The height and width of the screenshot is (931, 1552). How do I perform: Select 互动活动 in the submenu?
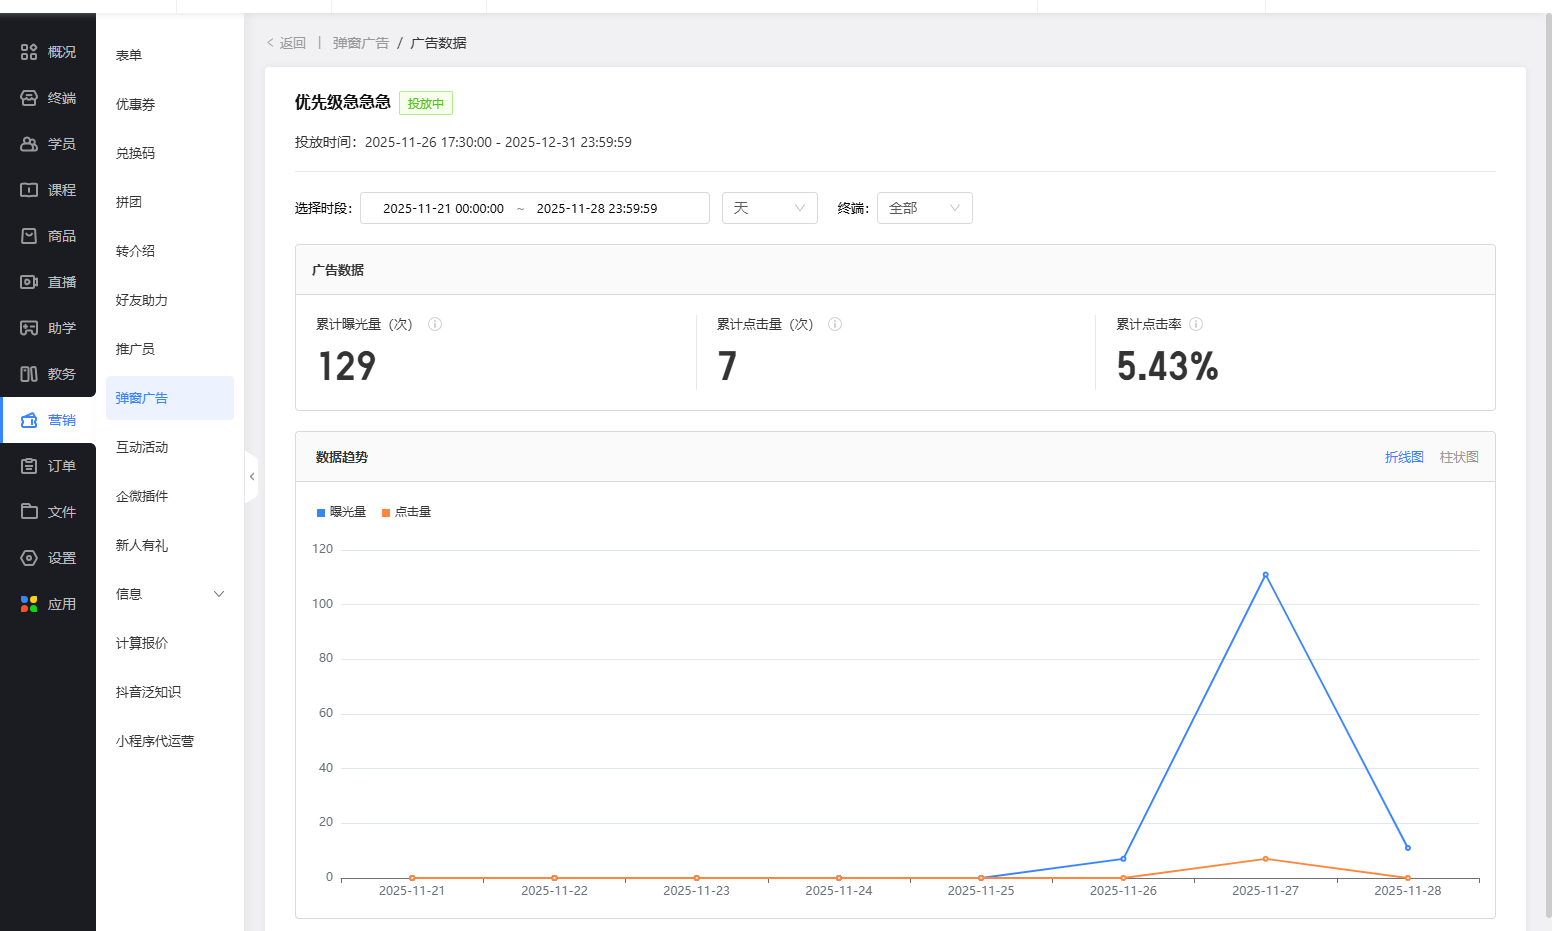point(142,447)
